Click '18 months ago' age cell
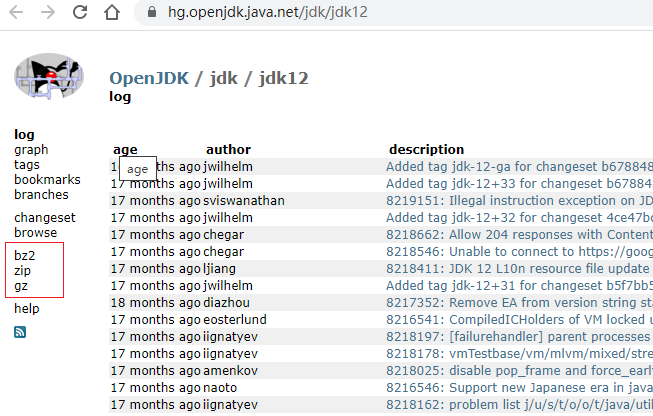Image resolution: width=653 pixels, height=416 pixels. point(156,303)
